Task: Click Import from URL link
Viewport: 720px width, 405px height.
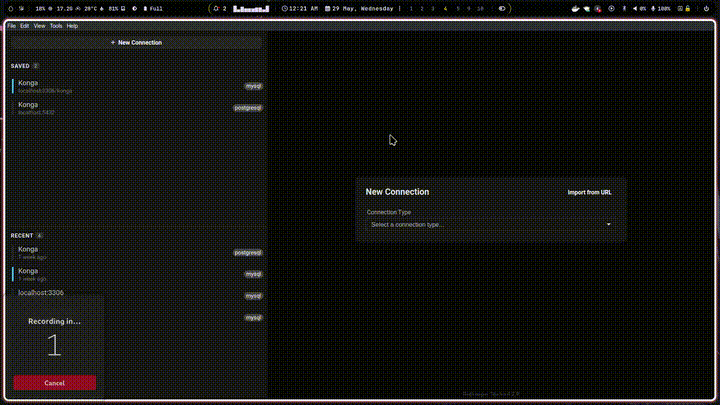Action: [x=589, y=192]
